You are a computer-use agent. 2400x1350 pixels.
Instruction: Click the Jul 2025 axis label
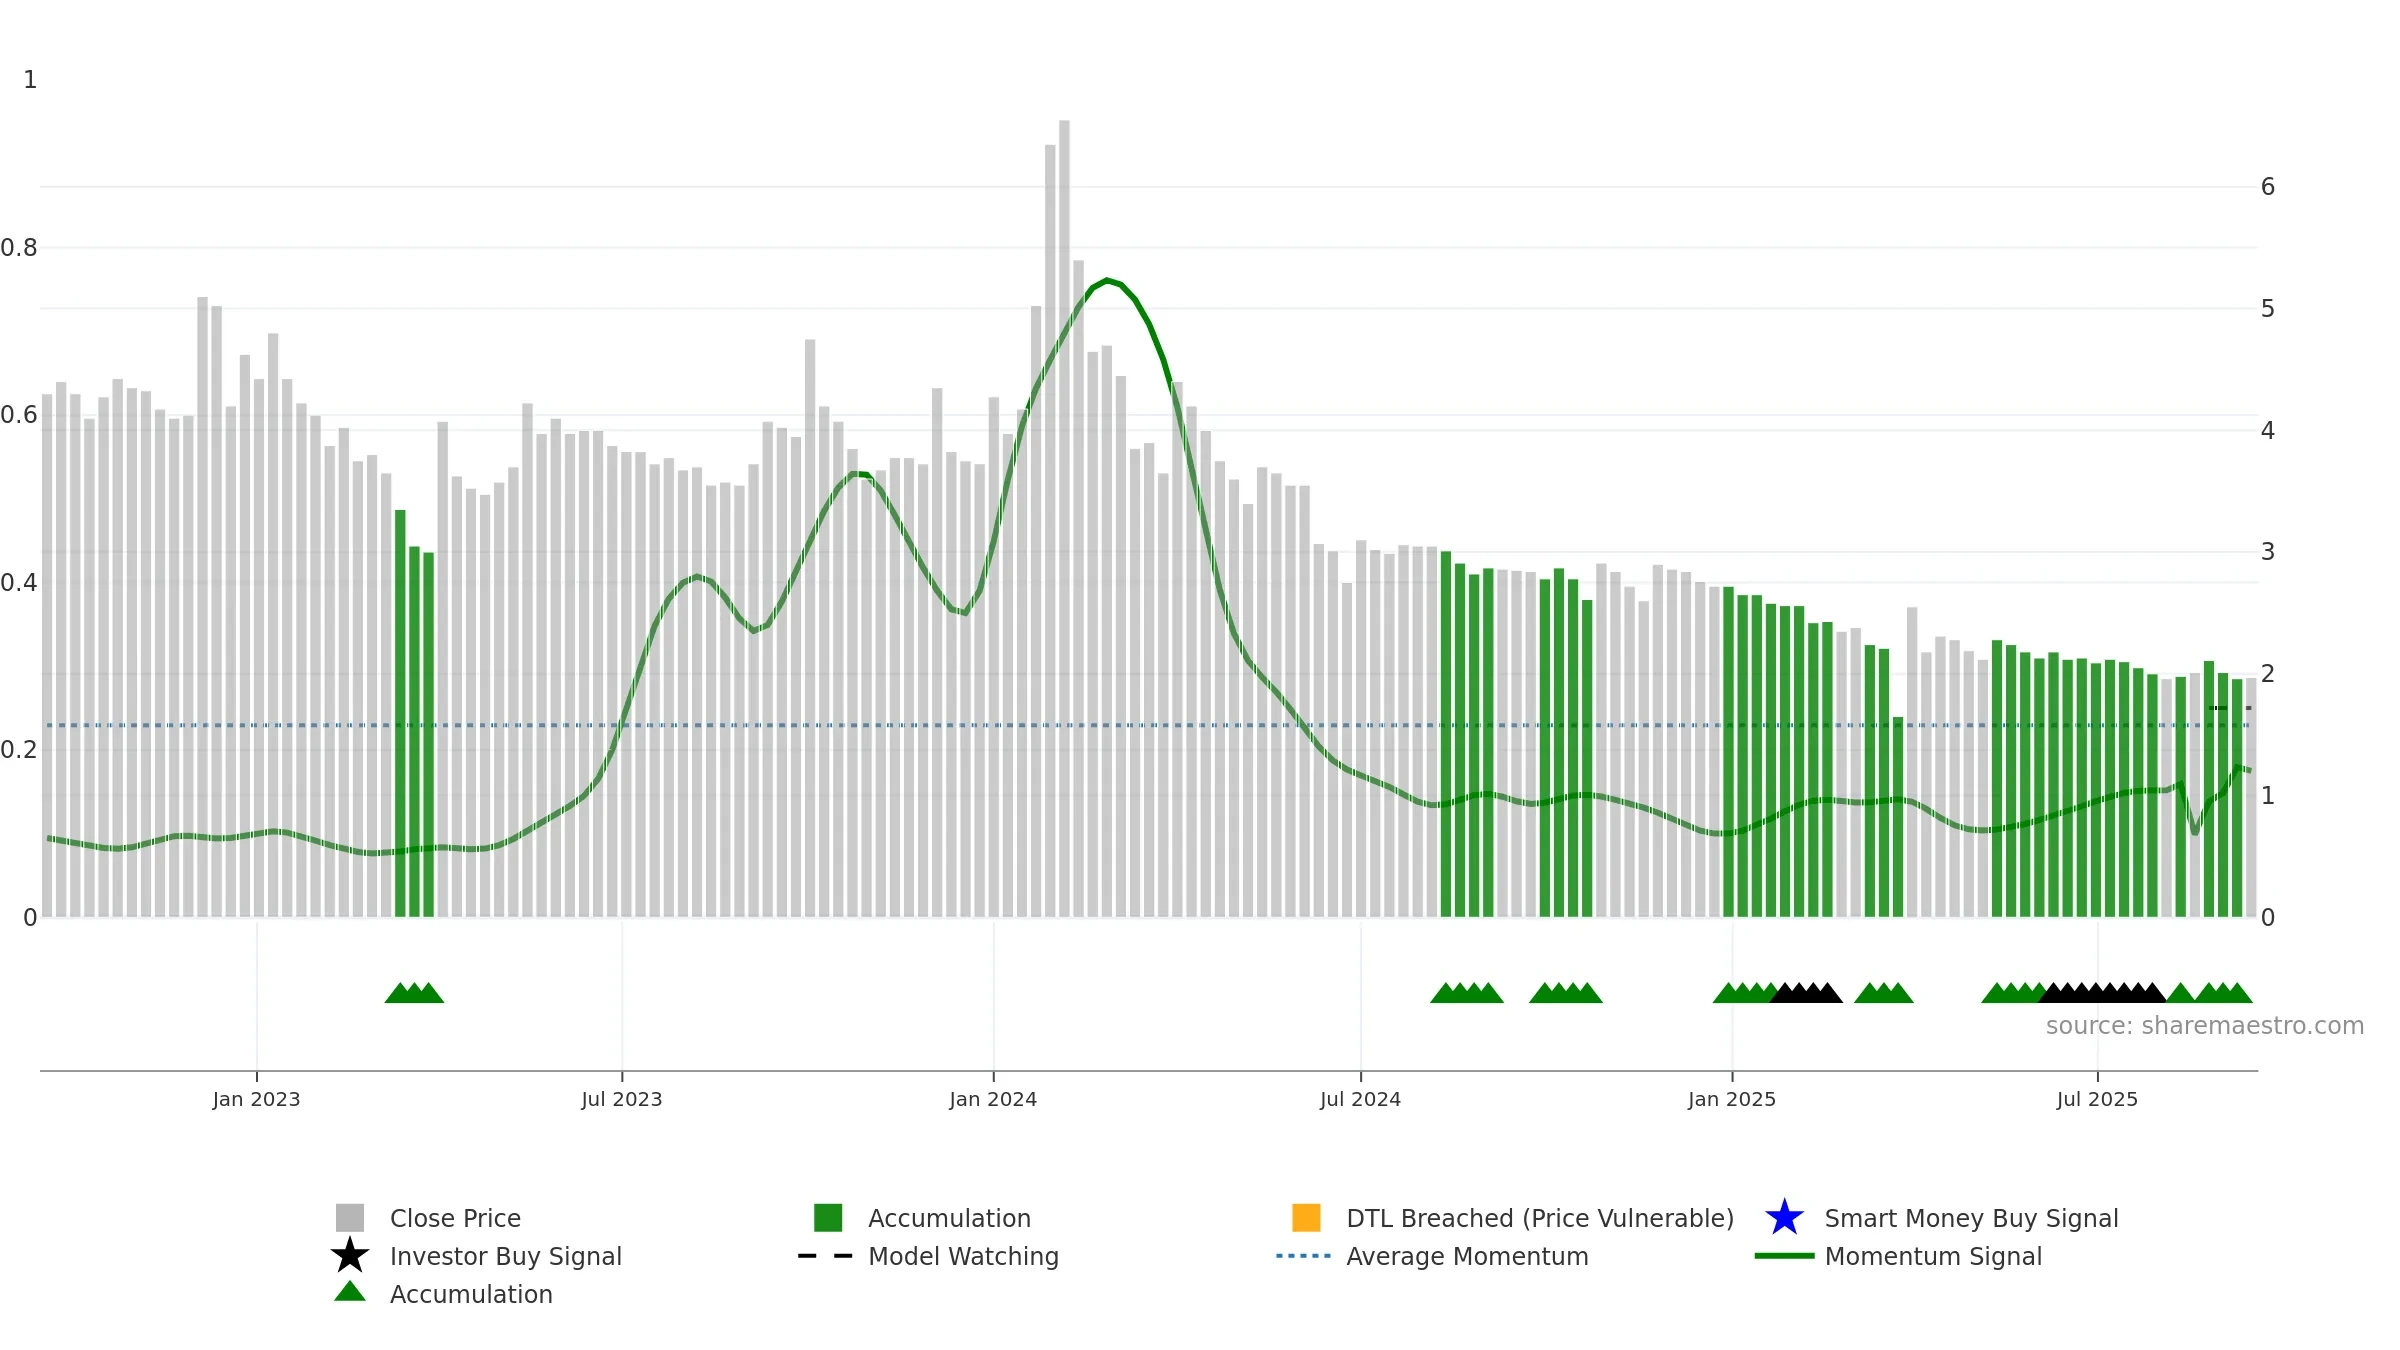click(x=2097, y=1100)
